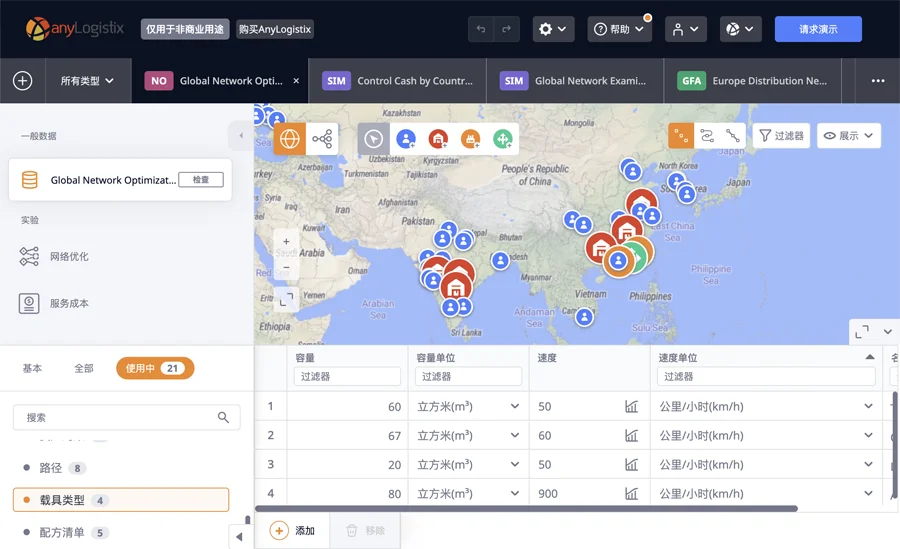
Task: Open row 4 speed chart icon
Action: click(x=631, y=493)
